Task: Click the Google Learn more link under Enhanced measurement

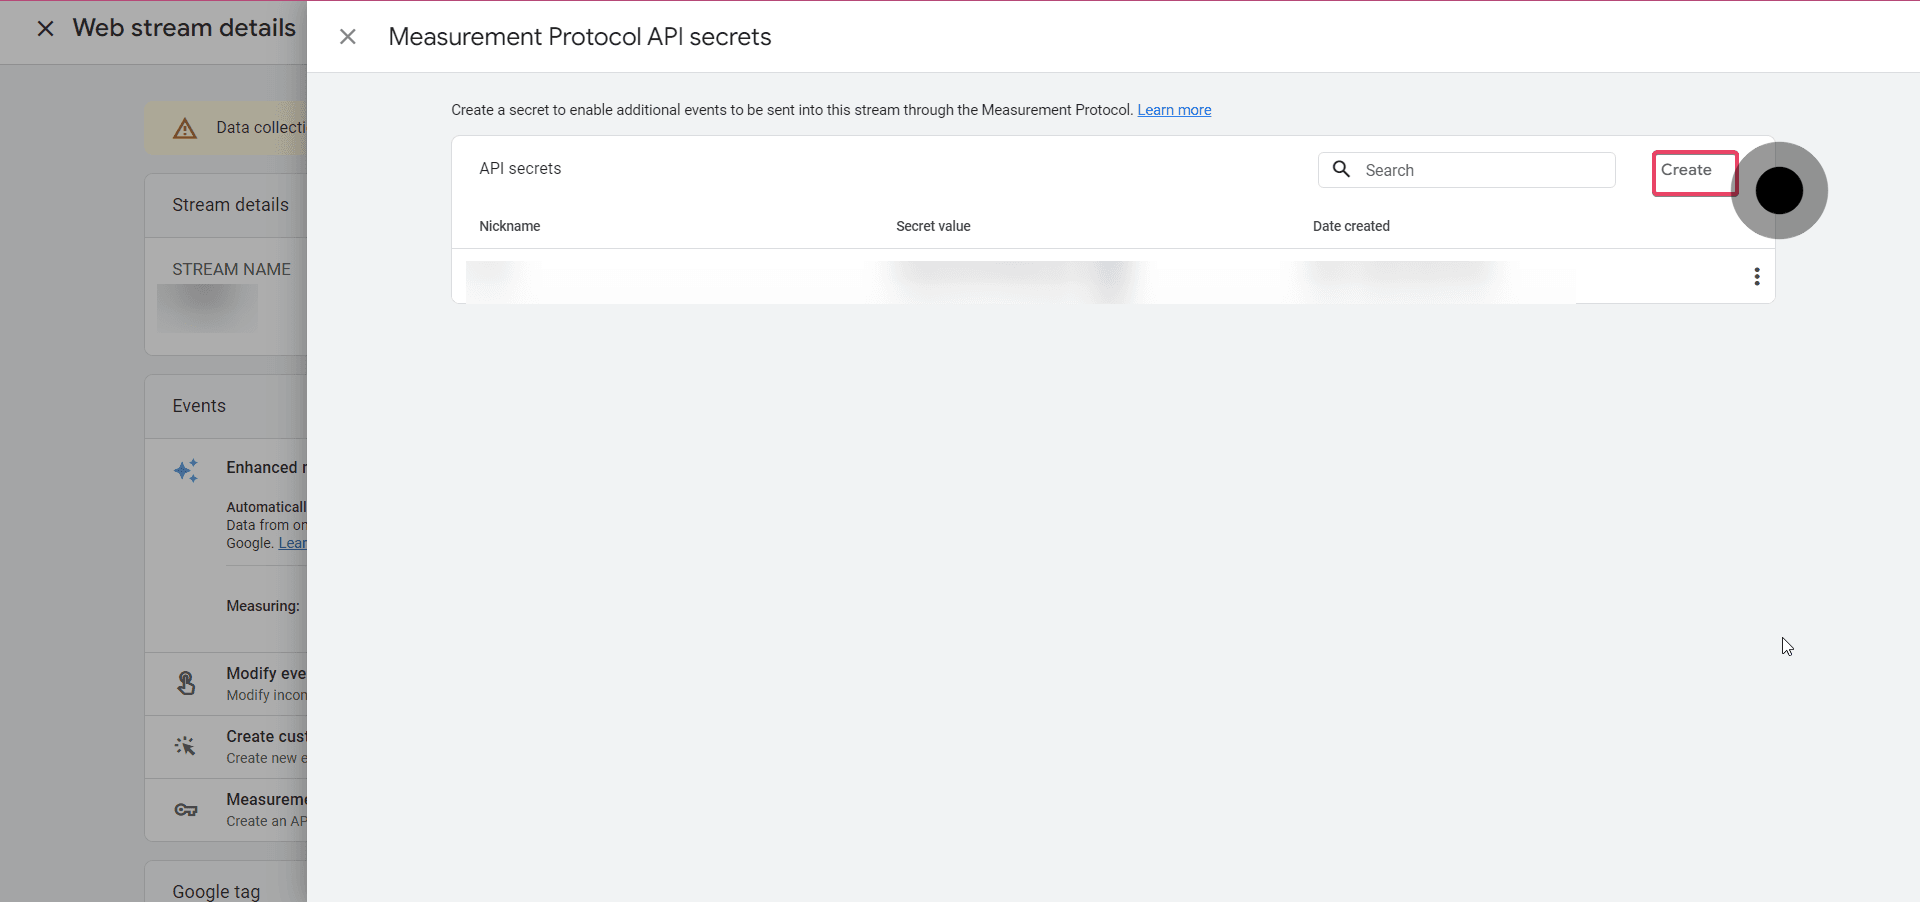Action: [292, 543]
